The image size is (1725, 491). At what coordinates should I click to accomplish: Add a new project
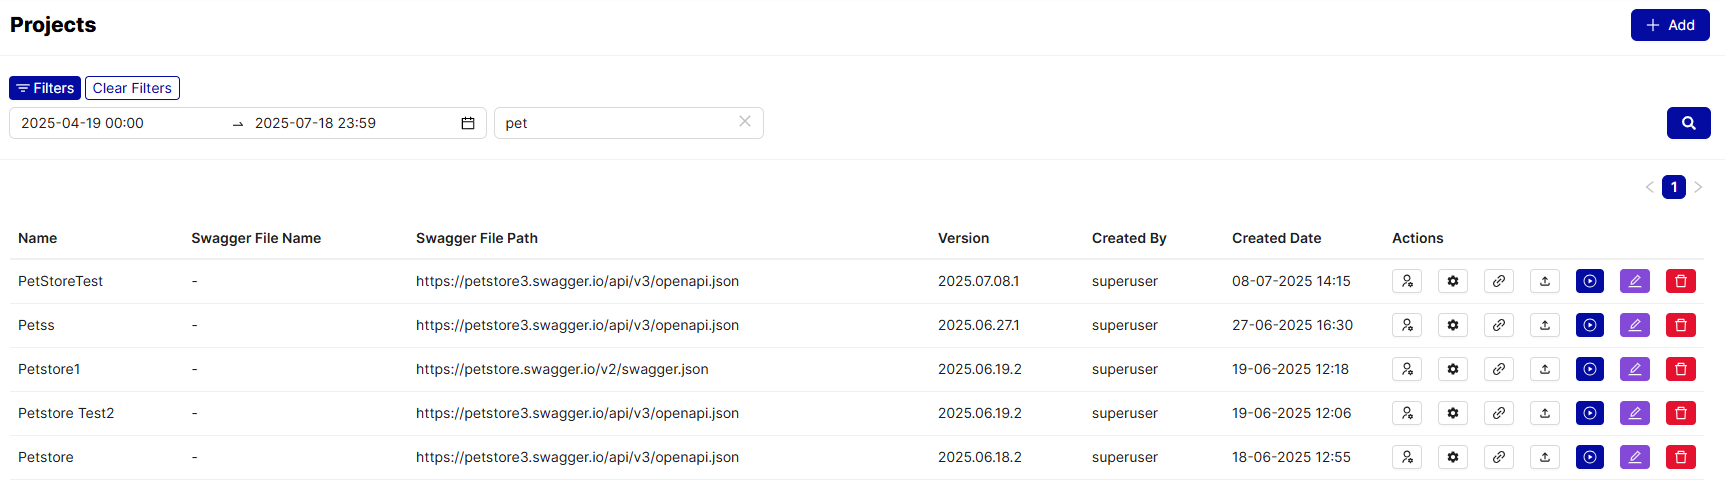1669,25
